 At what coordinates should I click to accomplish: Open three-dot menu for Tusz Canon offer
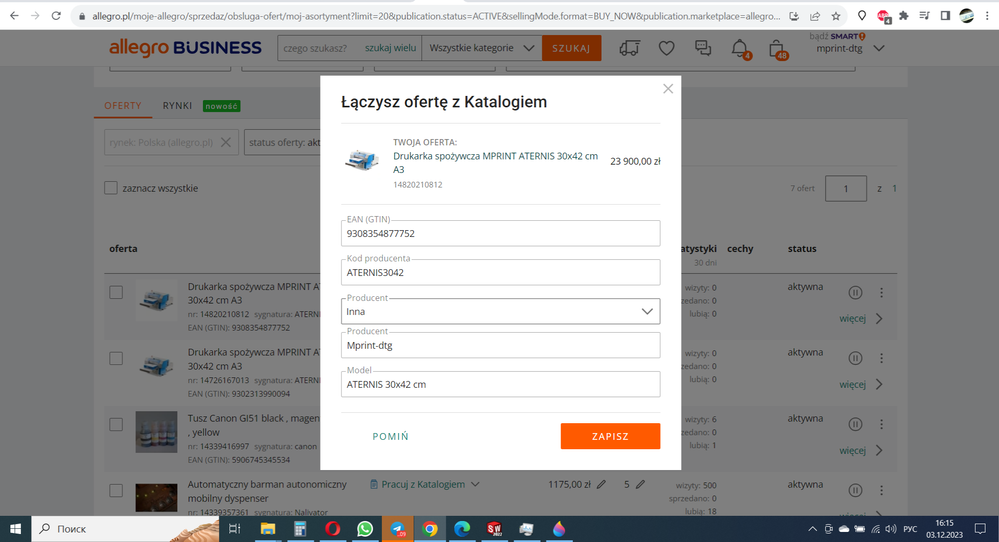(x=882, y=424)
